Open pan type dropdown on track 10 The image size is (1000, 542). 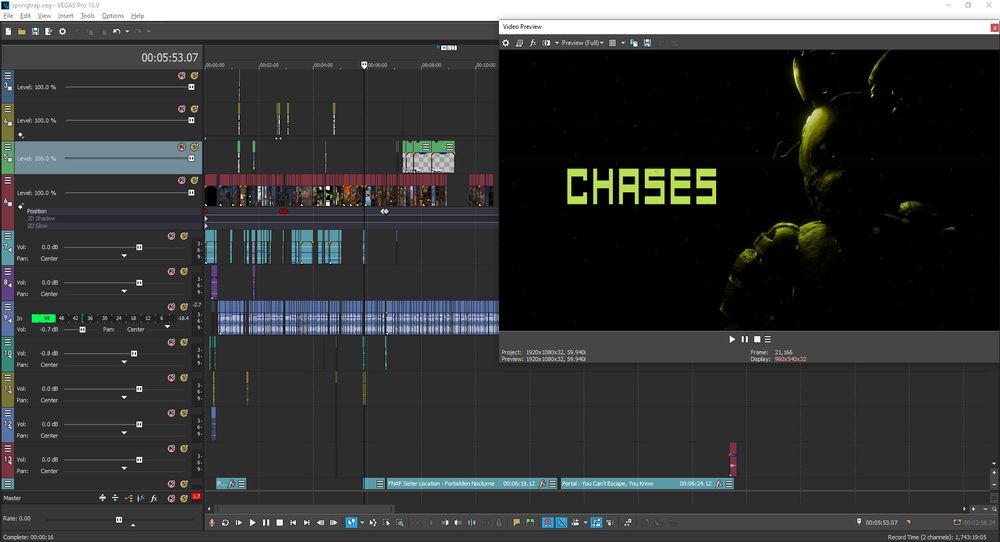point(124,362)
